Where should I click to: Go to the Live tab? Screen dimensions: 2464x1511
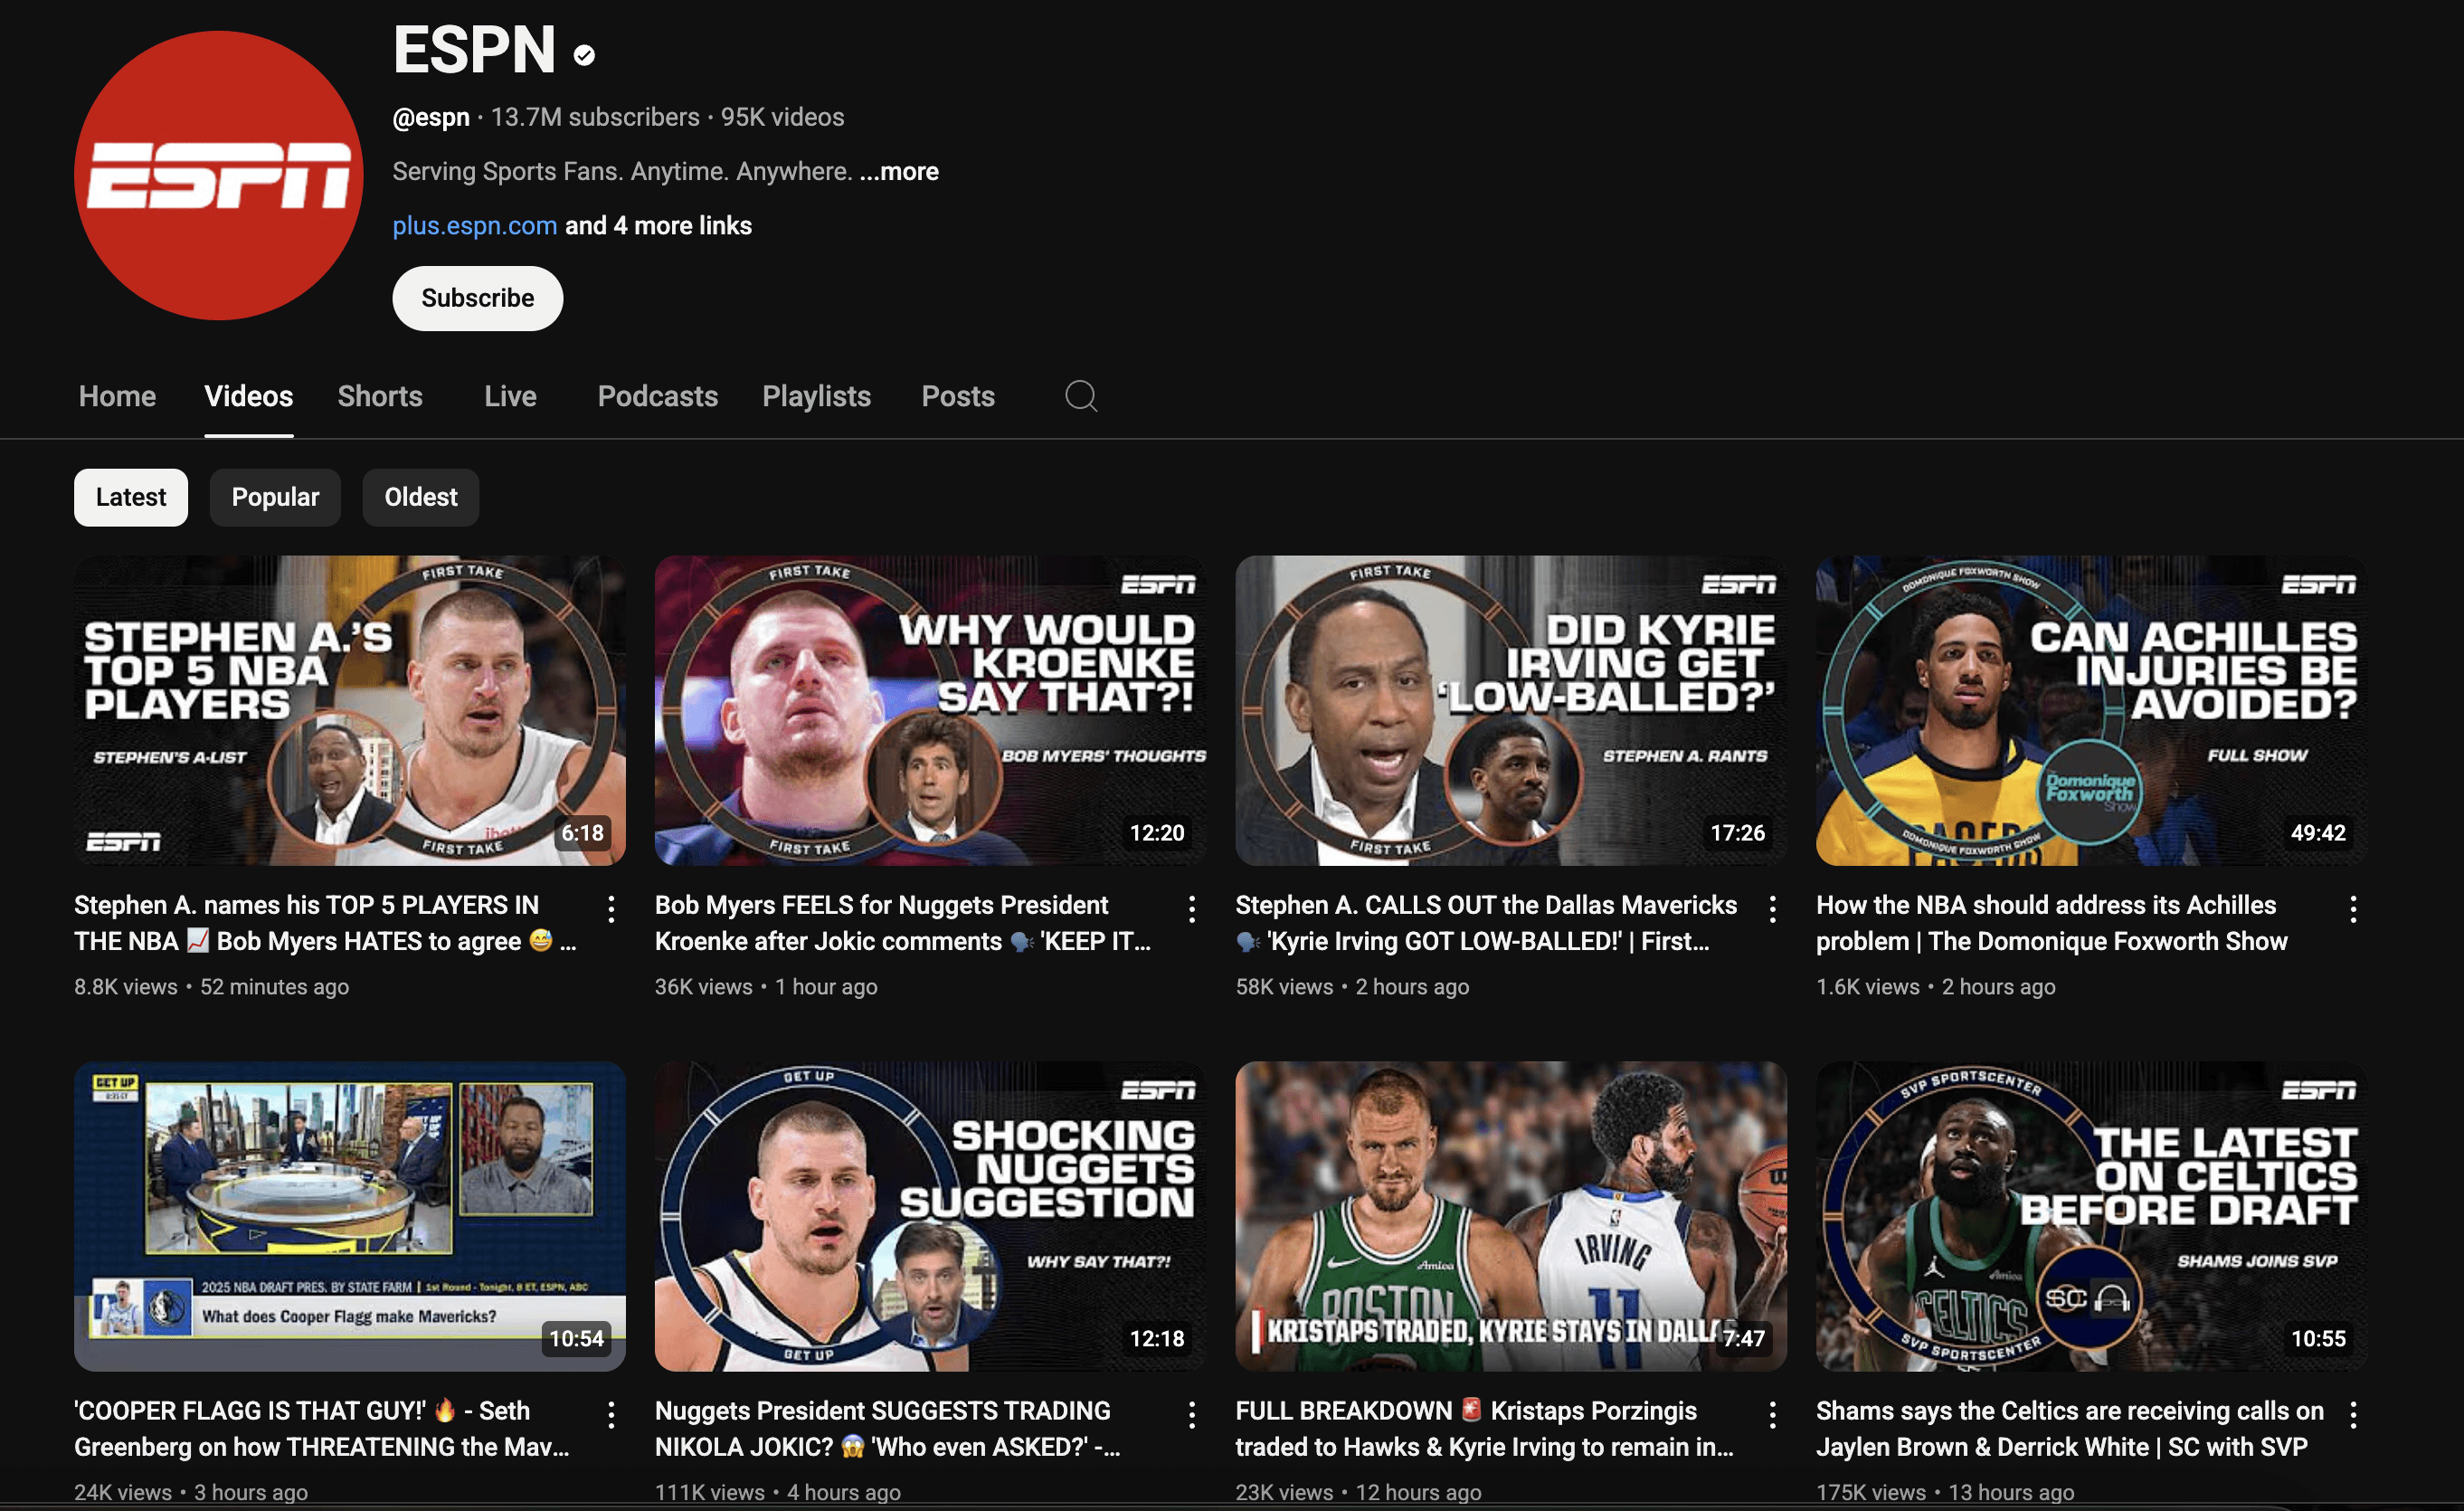click(510, 396)
